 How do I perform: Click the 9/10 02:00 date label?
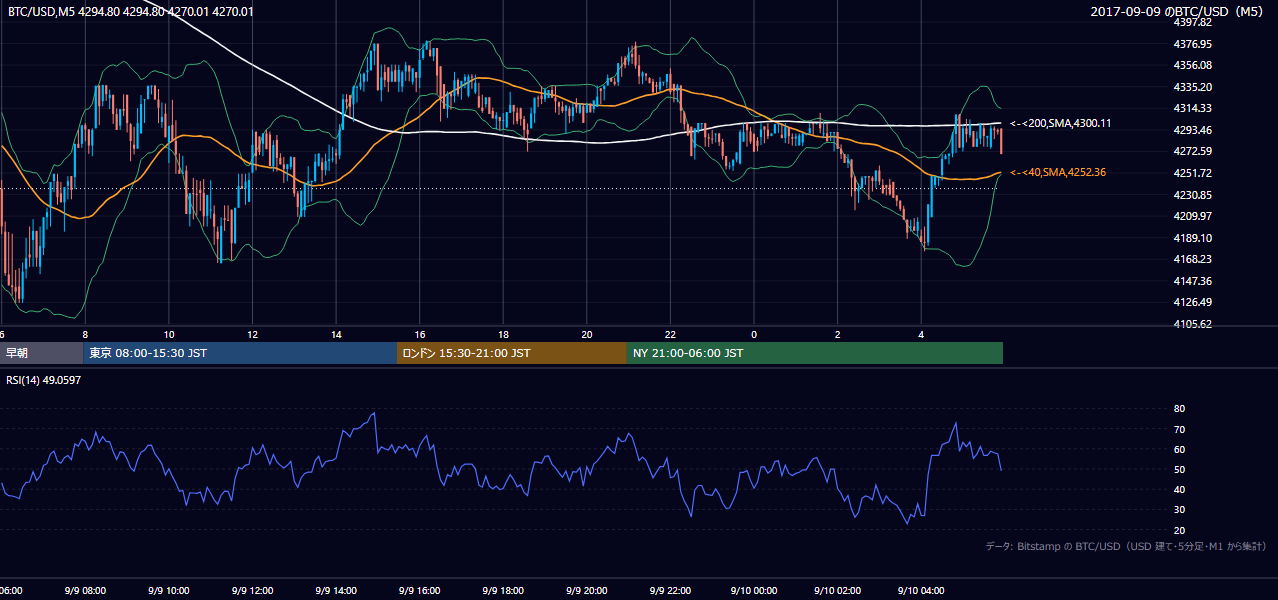click(838, 591)
